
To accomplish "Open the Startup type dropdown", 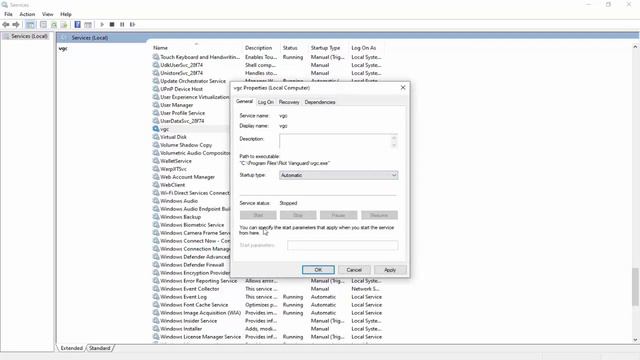I will click(338, 175).
